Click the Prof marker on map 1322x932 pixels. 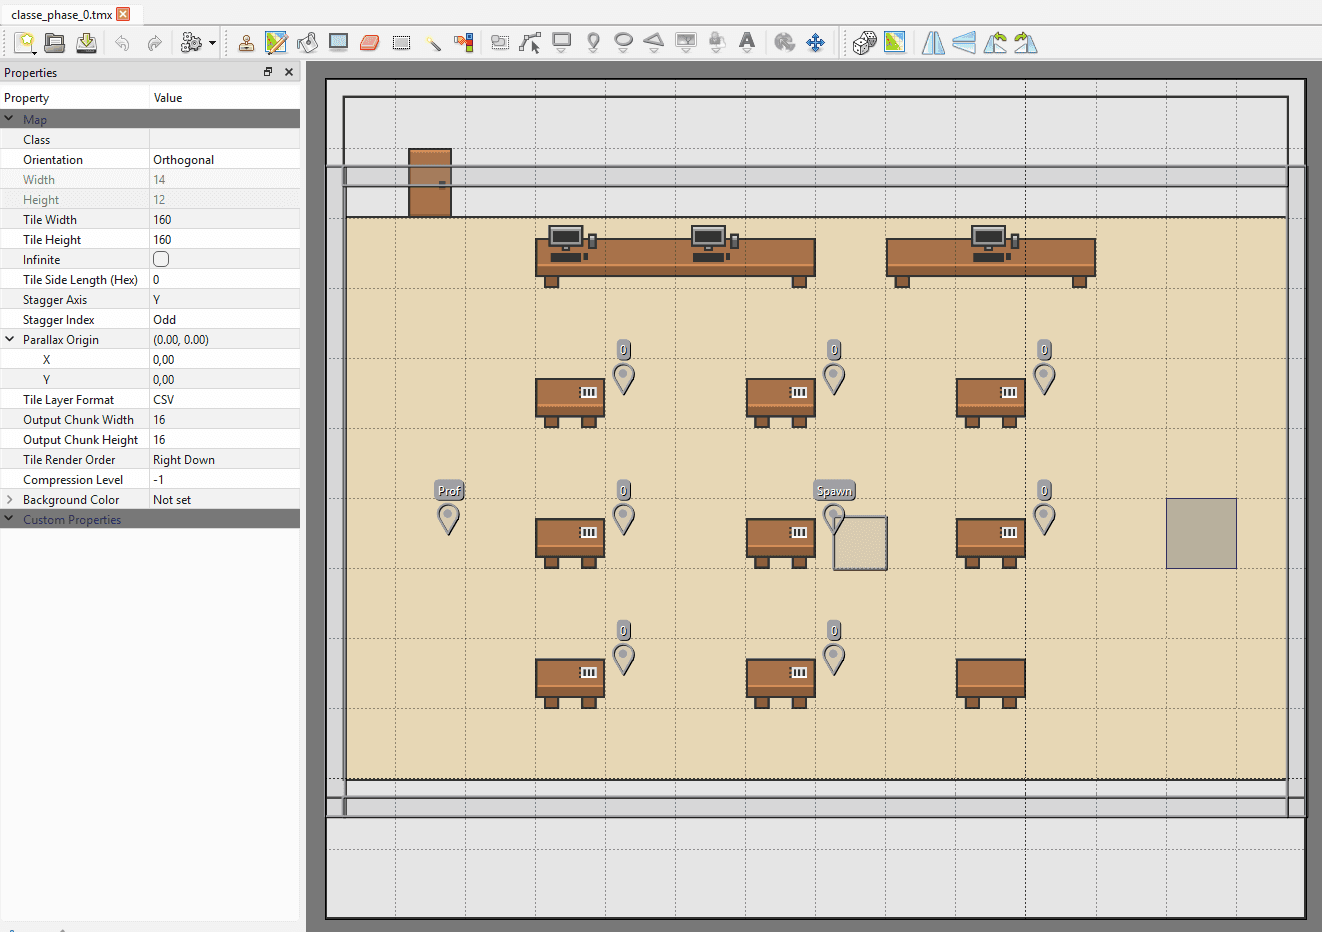pyautogui.click(x=448, y=518)
